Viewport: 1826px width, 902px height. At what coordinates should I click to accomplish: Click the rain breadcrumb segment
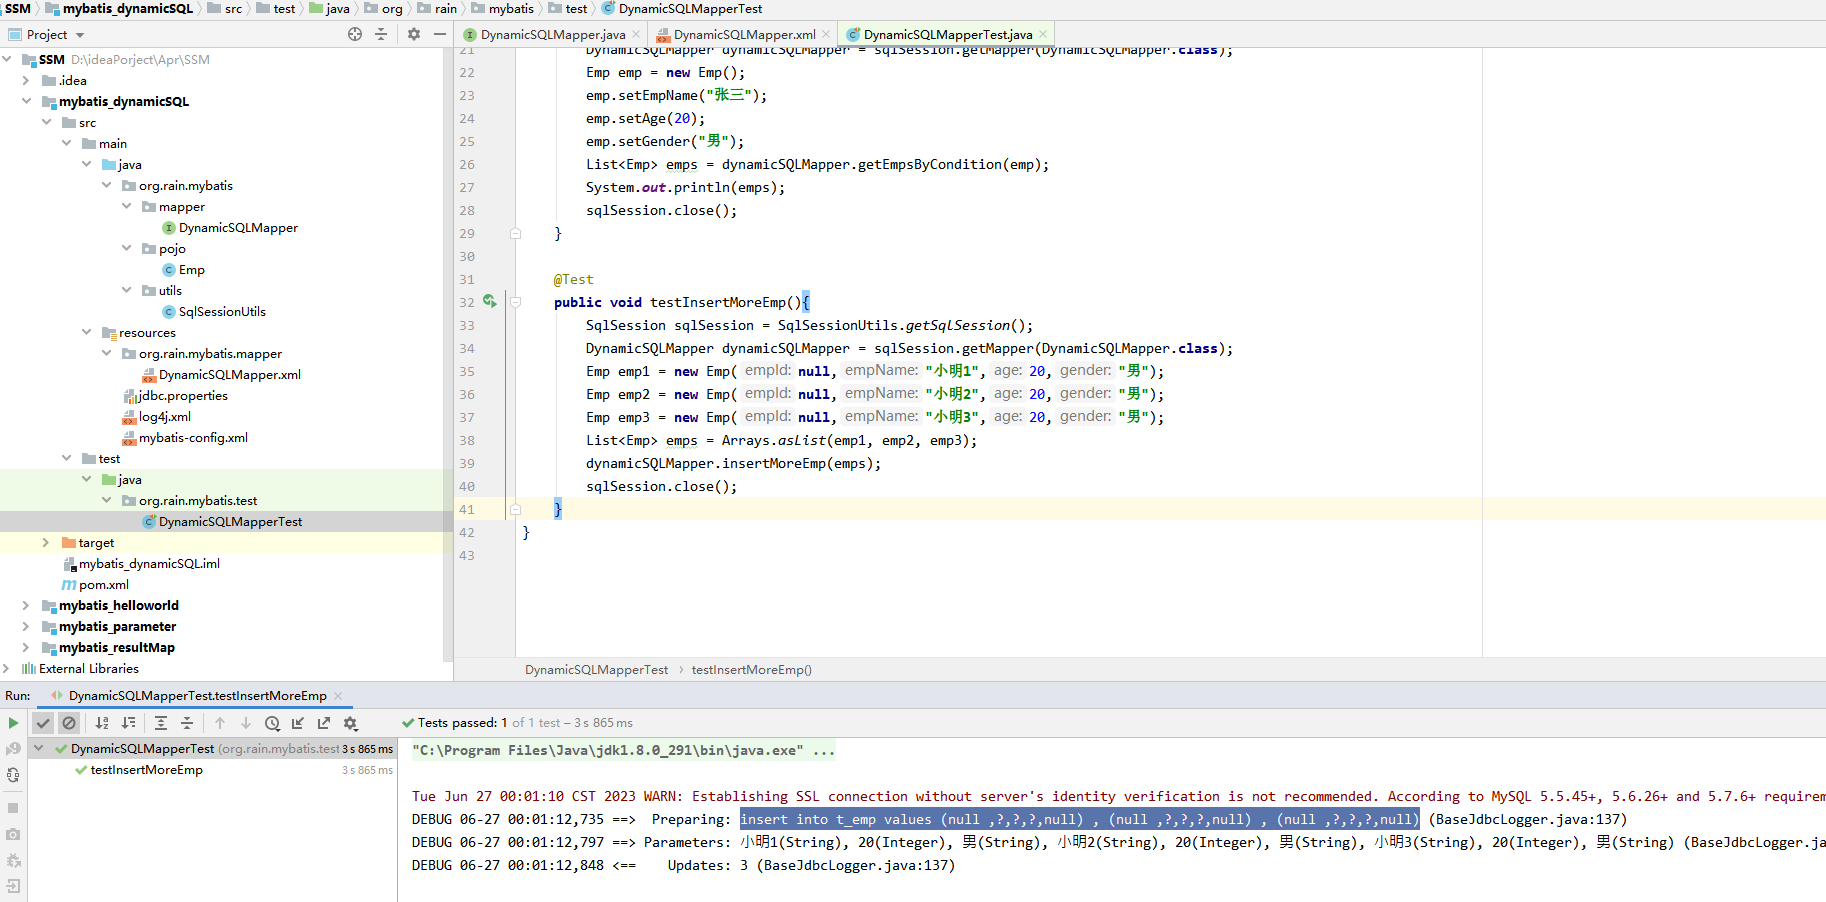pyautogui.click(x=445, y=8)
